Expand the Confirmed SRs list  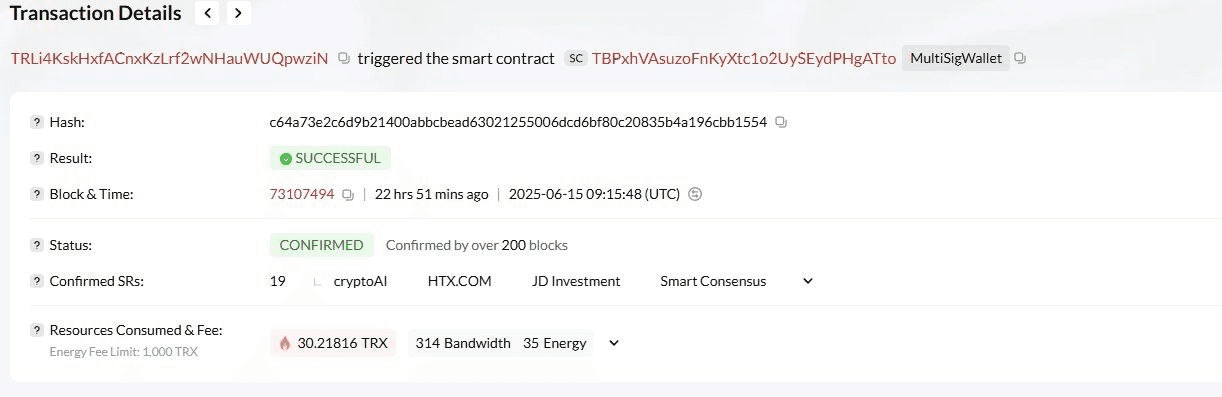(x=808, y=281)
